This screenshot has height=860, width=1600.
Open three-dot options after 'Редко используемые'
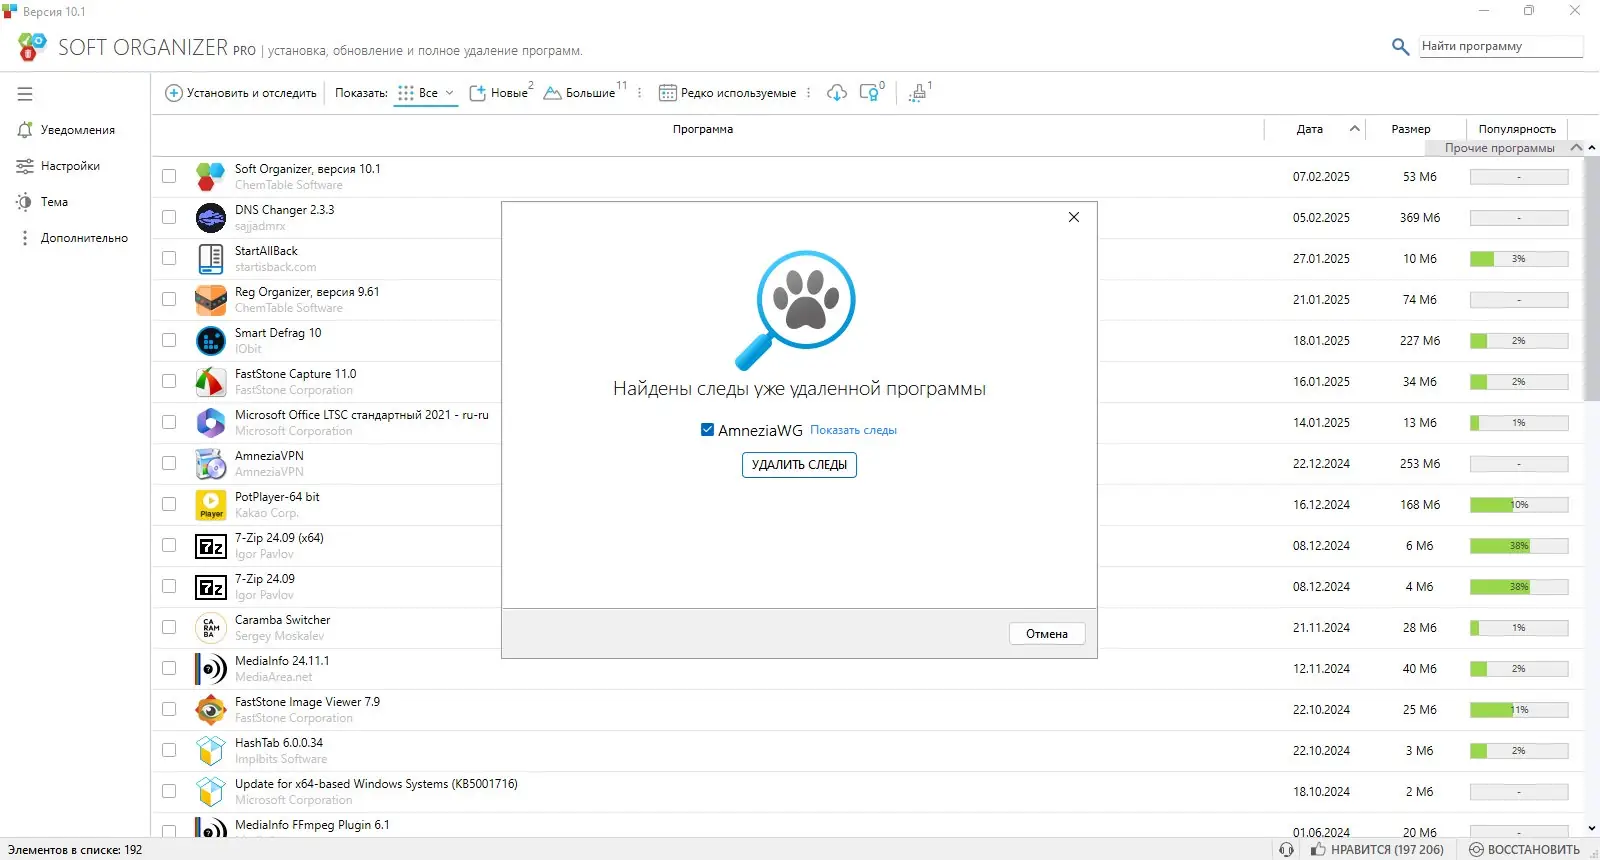point(808,93)
